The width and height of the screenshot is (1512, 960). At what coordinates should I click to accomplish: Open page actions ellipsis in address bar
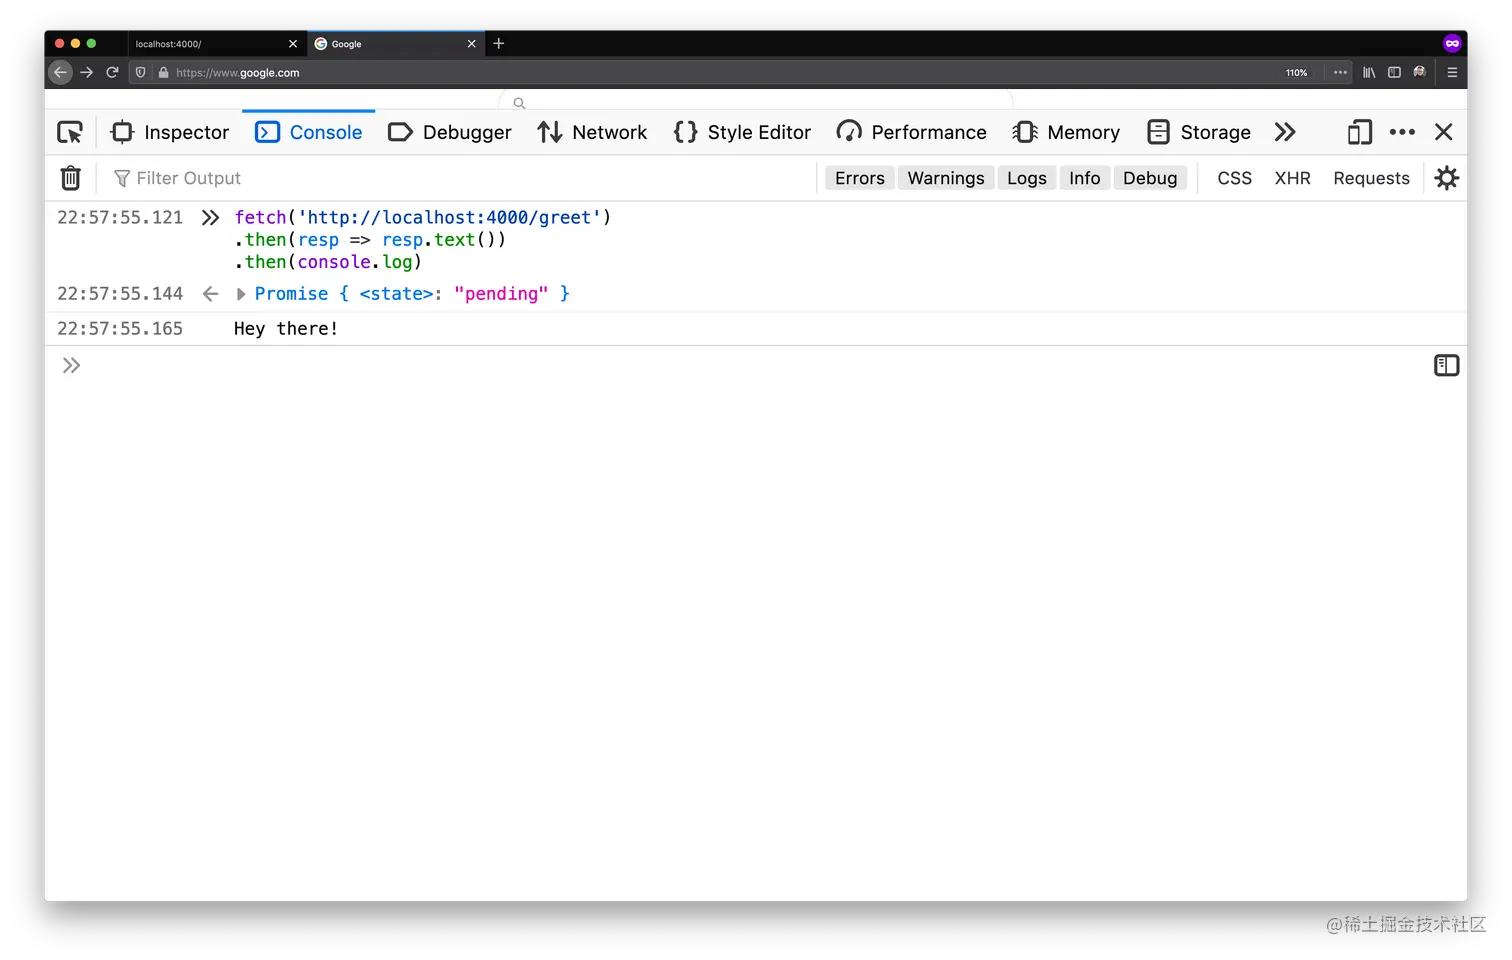click(x=1340, y=73)
